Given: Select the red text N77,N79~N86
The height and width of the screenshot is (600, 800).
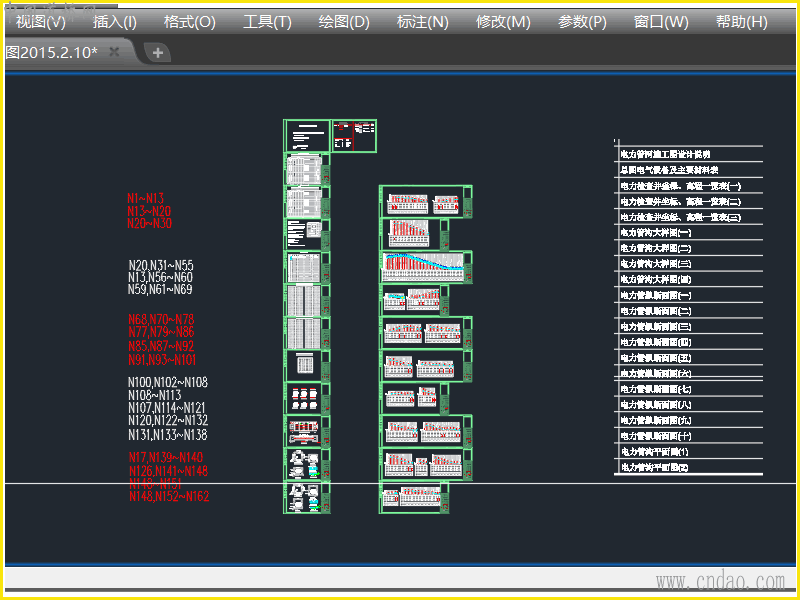Looking at the screenshot, I should (x=161, y=332).
